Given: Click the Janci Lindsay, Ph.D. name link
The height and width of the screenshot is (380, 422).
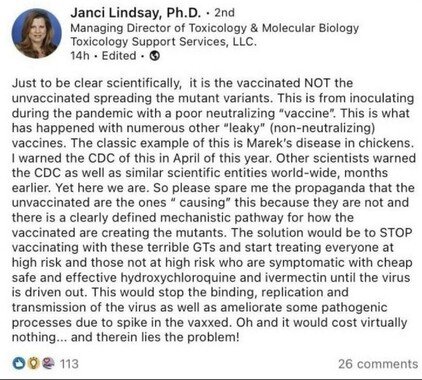Looking at the screenshot, I should pos(136,13).
